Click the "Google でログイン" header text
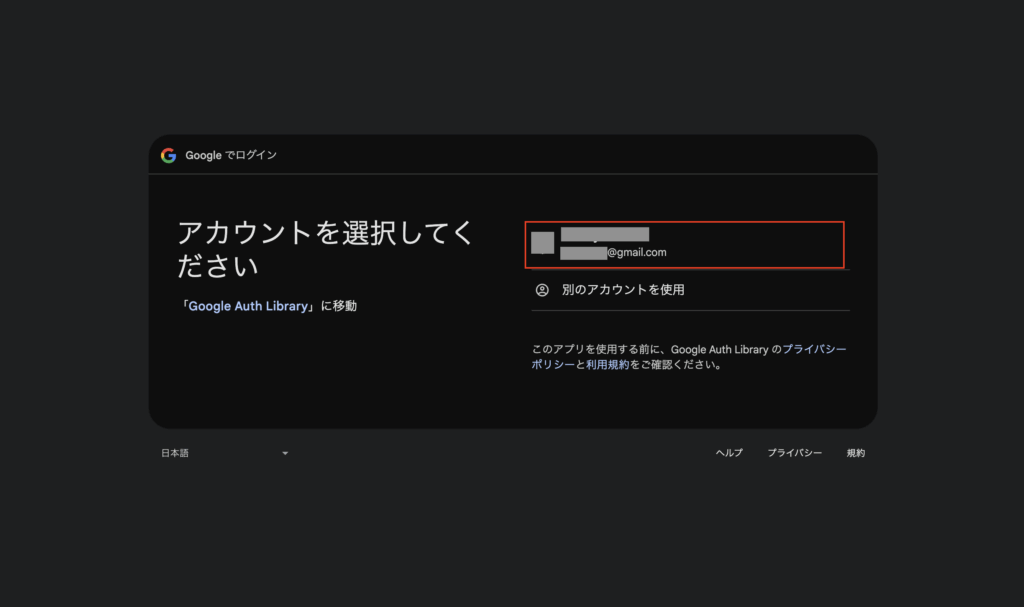This screenshot has width=1024, height=607. (x=231, y=155)
